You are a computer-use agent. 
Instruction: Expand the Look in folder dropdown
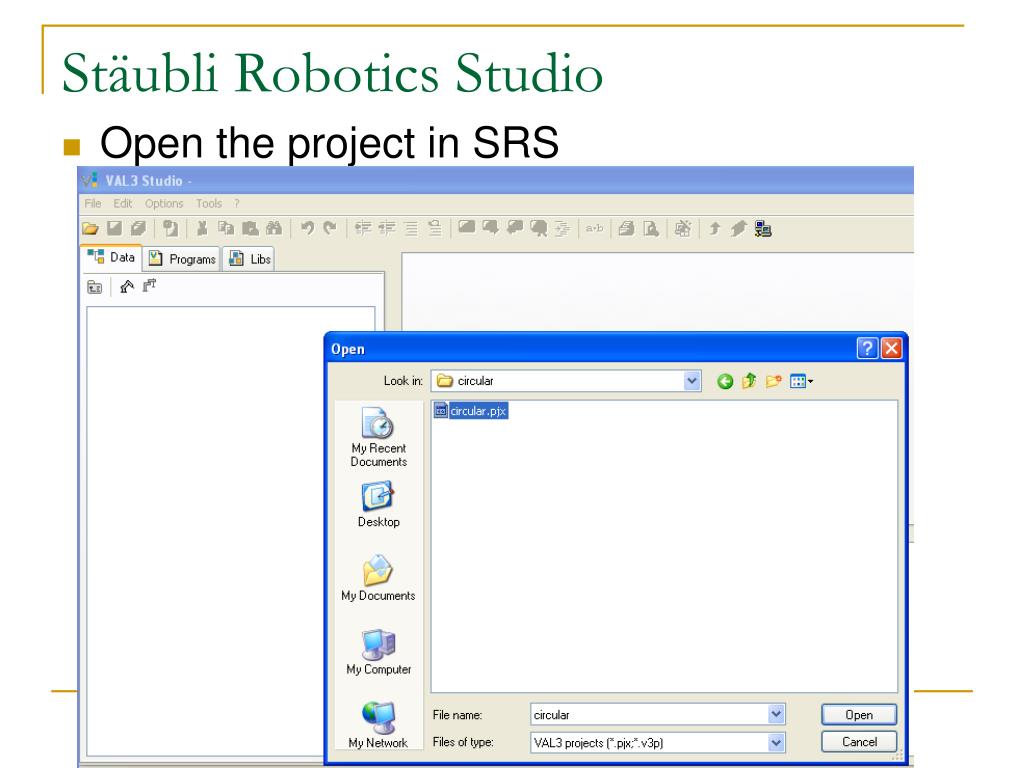pos(692,381)
